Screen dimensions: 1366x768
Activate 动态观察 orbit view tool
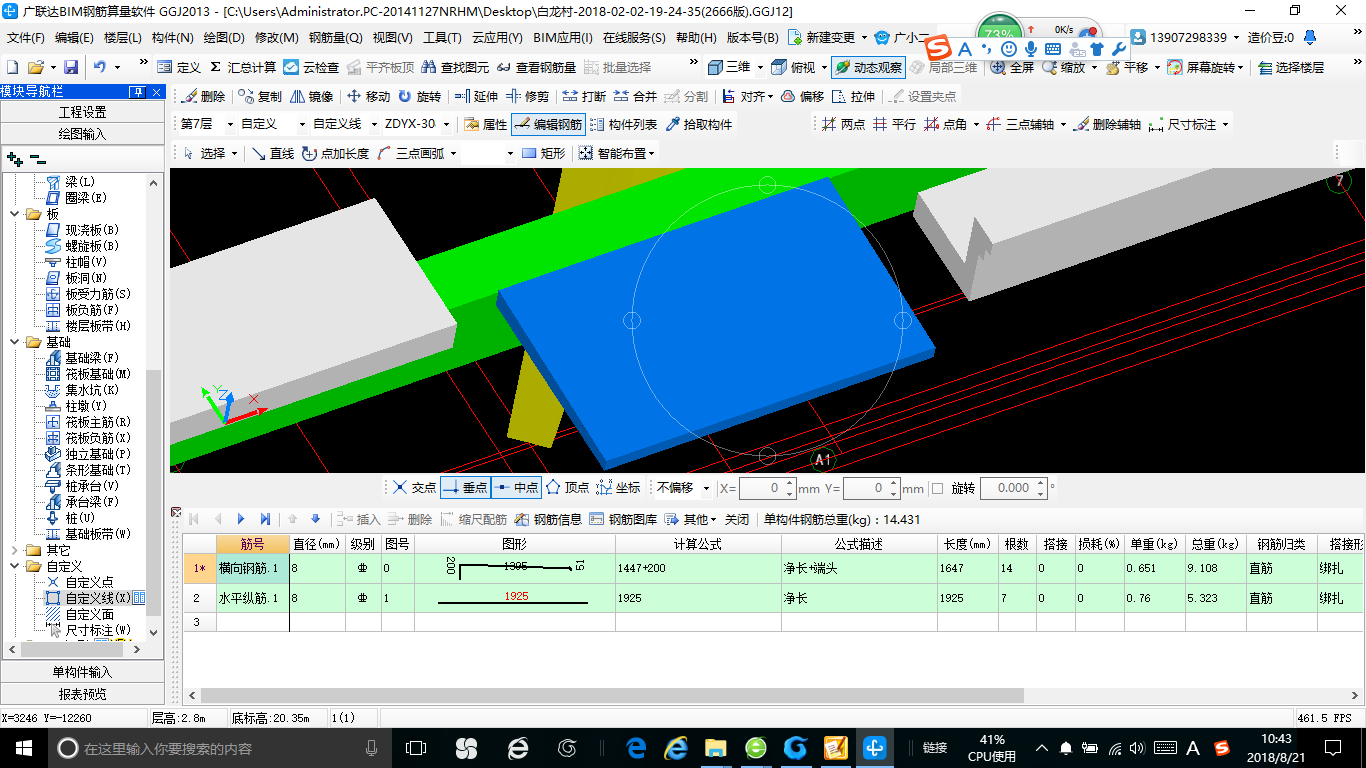868,67
